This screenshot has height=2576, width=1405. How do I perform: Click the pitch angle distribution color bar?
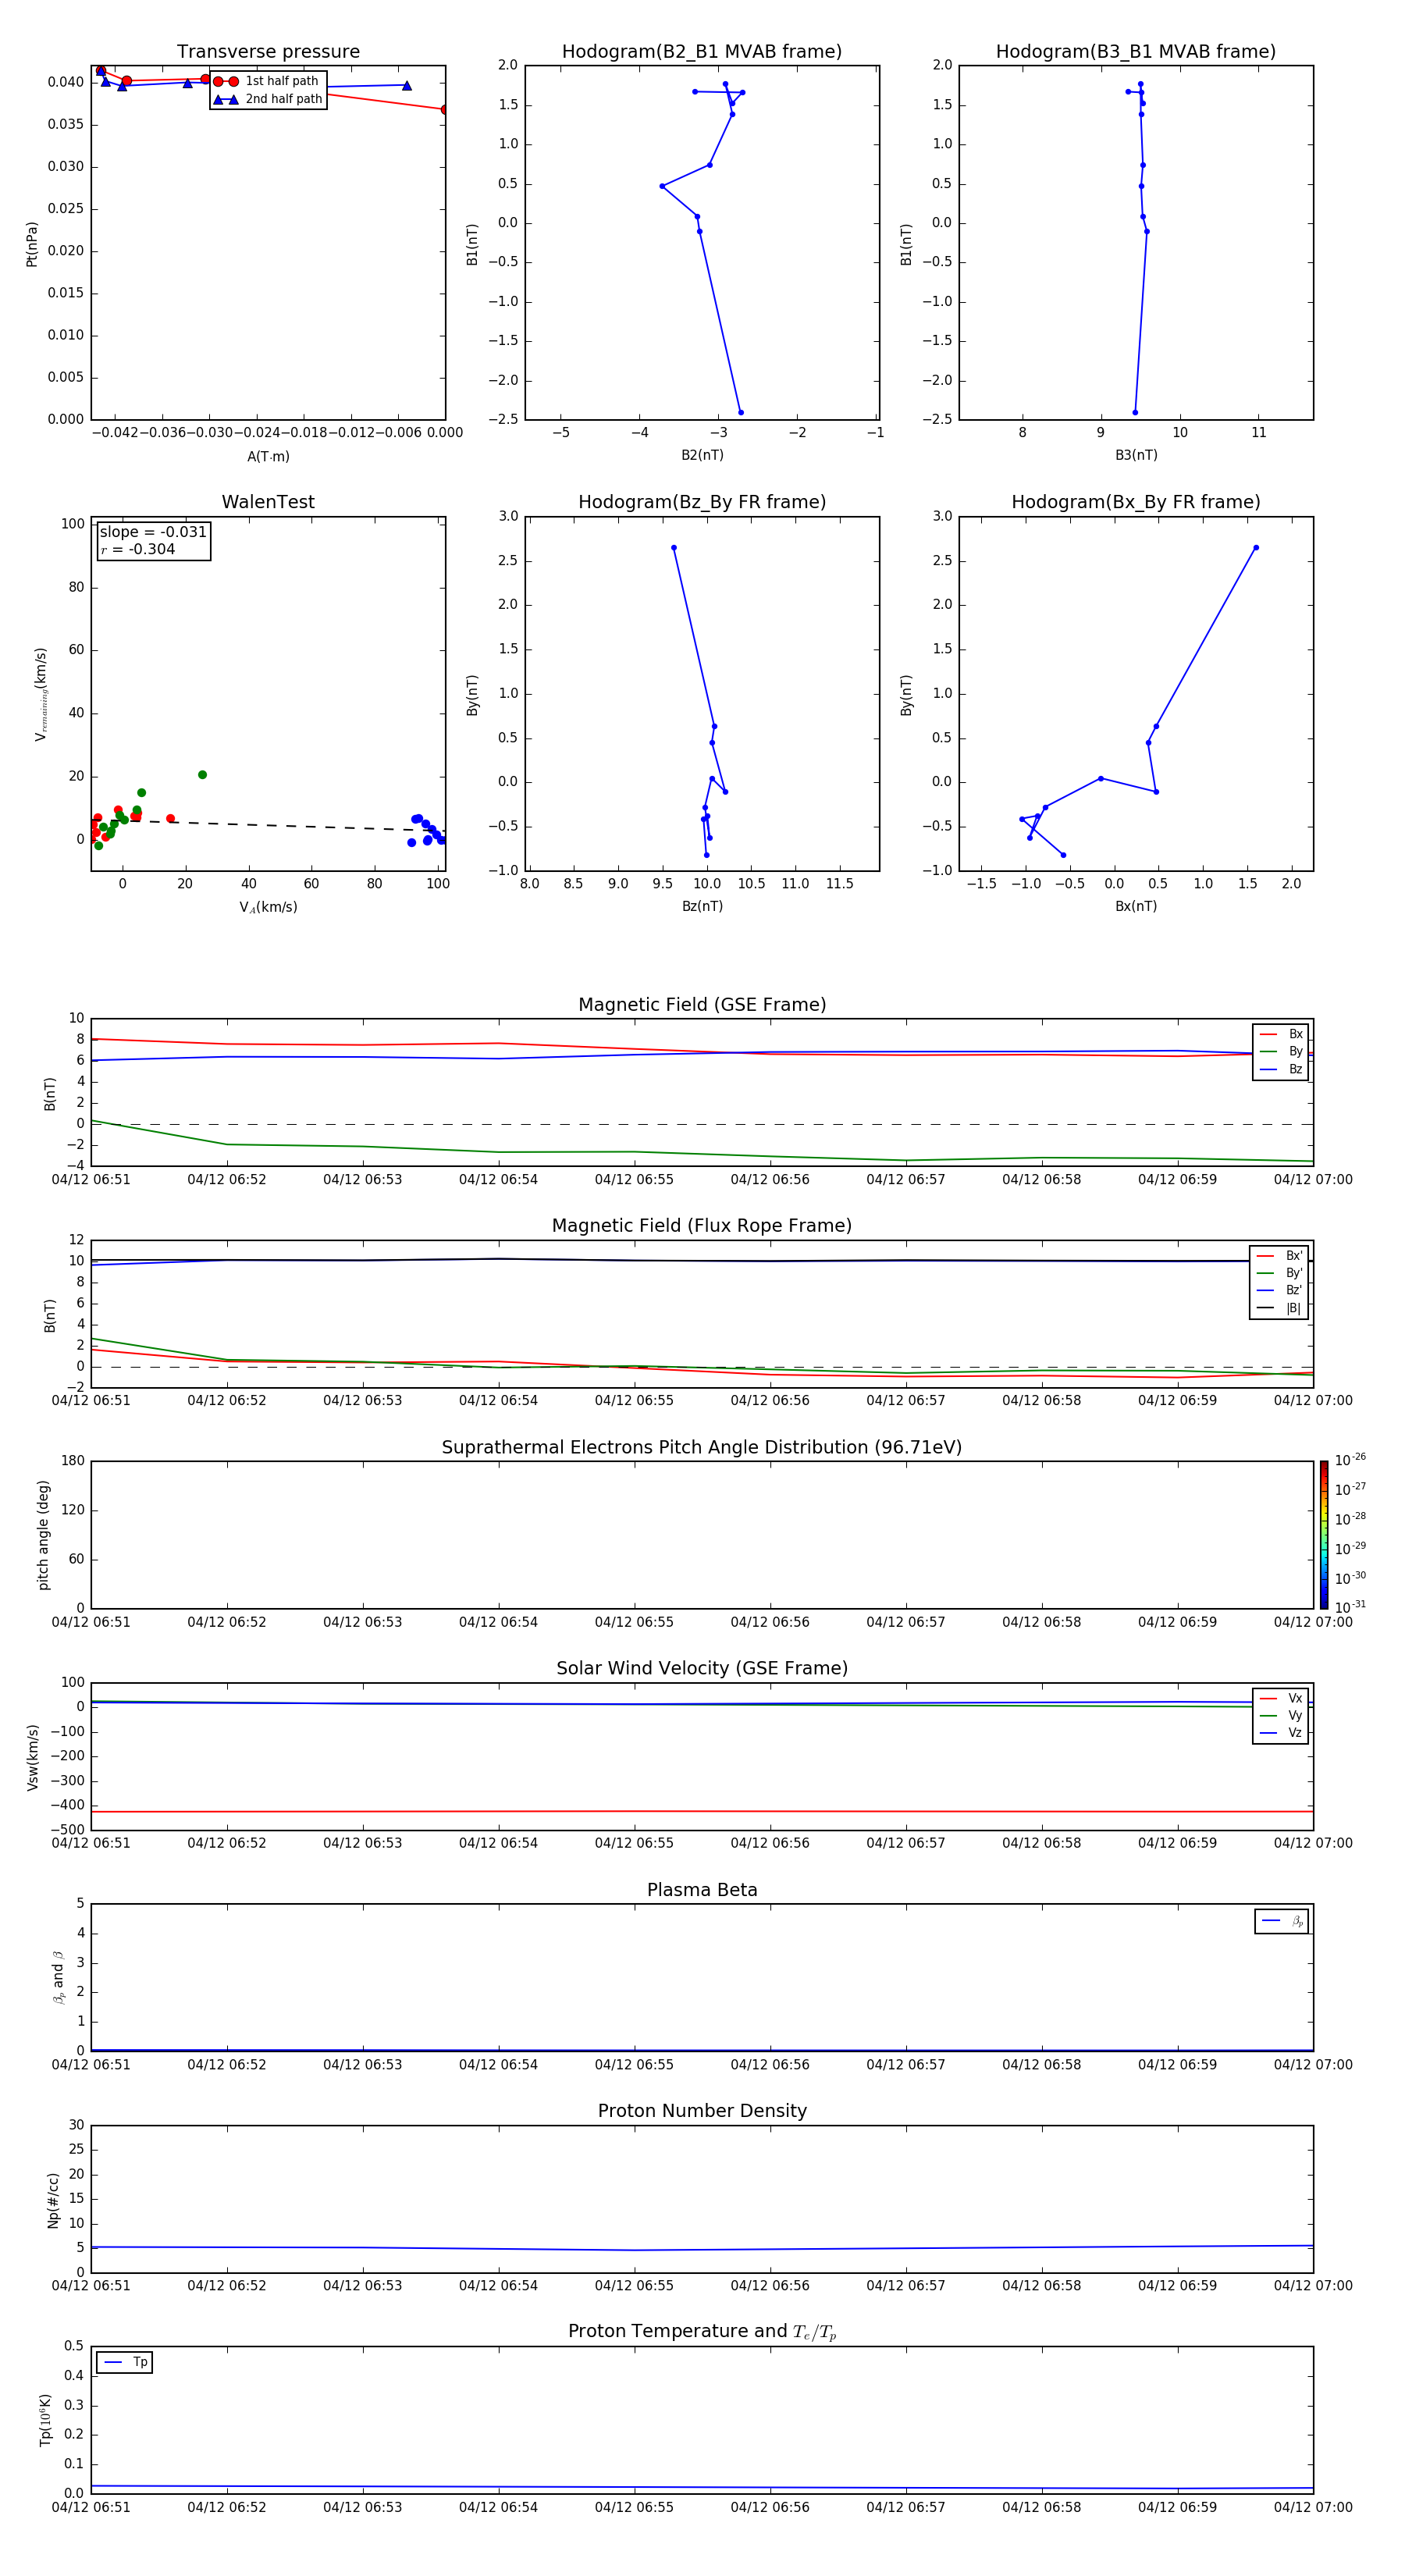coord(1324,1535)
